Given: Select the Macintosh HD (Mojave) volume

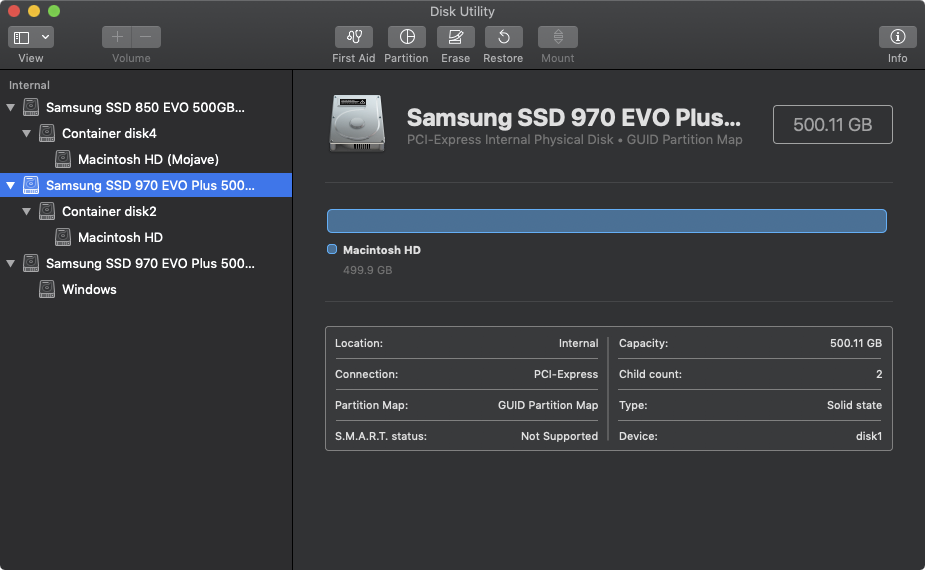Looking at the screenshot, I should 146,159.
